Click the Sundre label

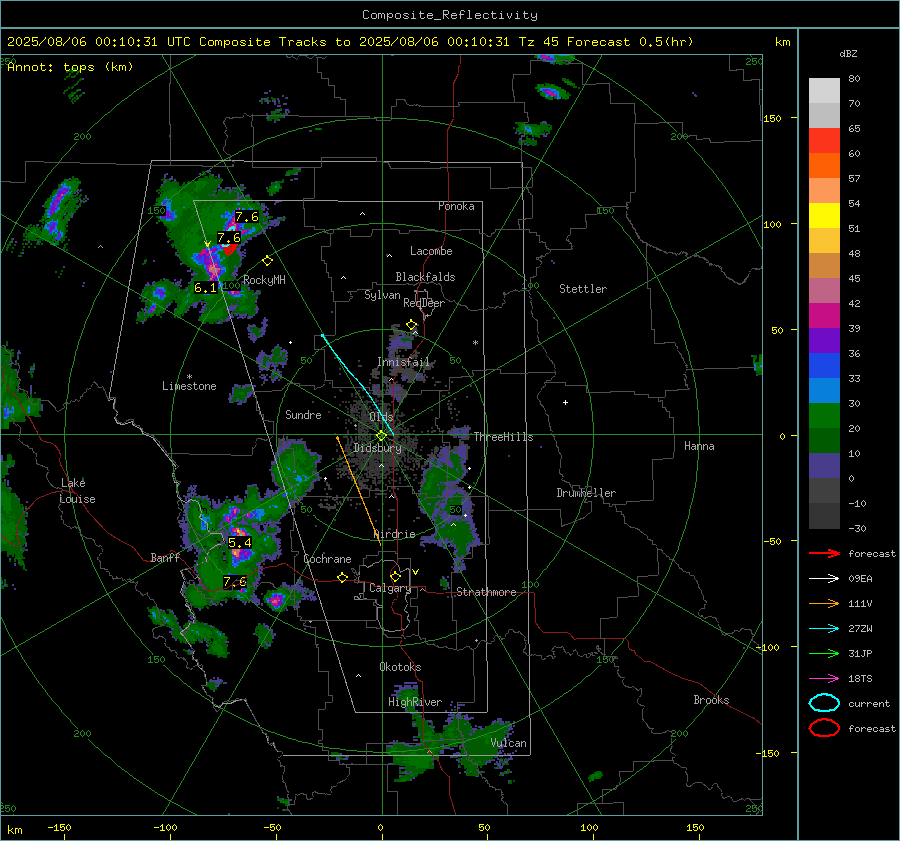[303, 414]
